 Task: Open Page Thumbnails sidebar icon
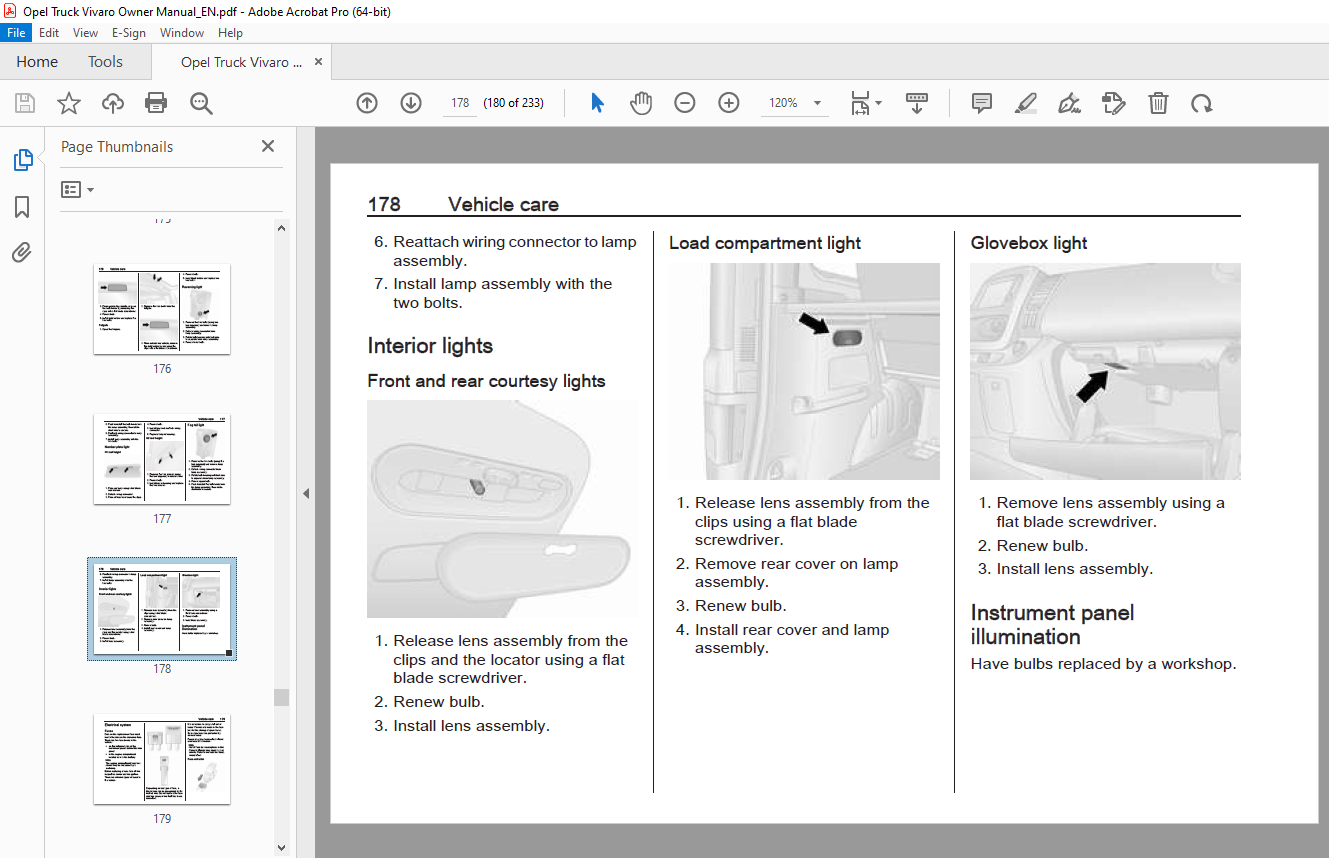22,160
